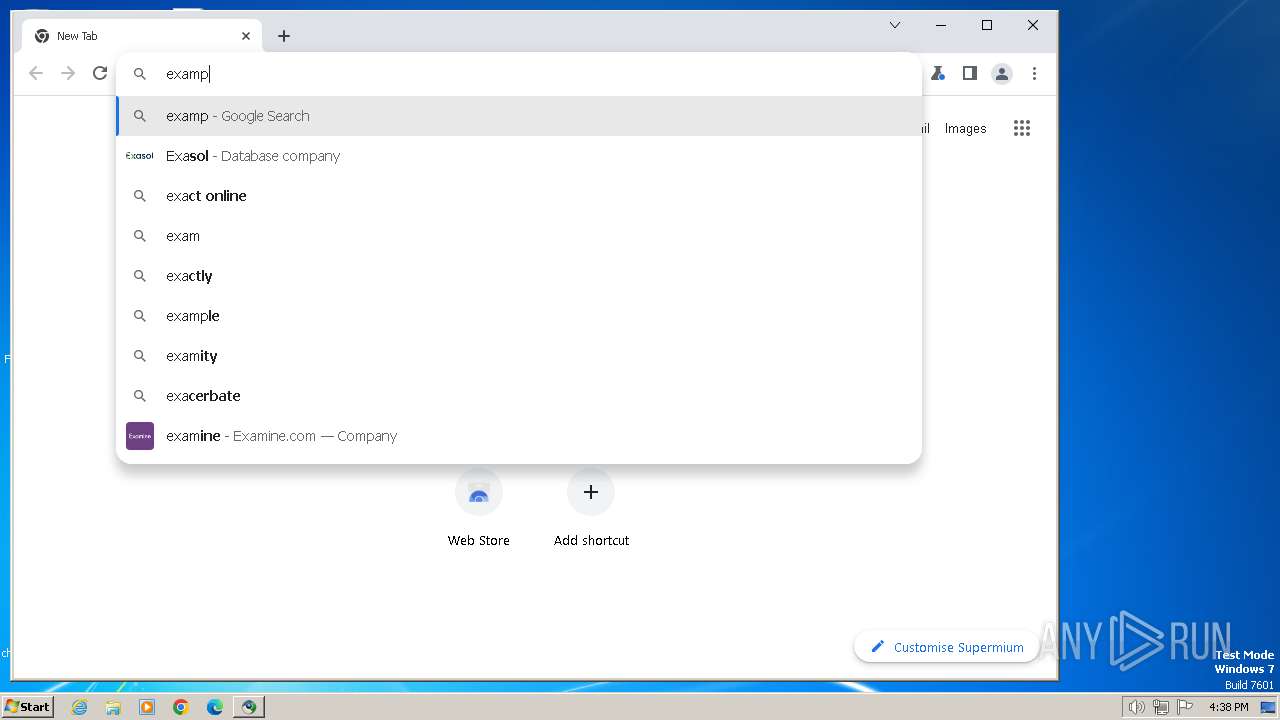Open a new tab with plus button
The height and width of the screenshot is (720, 1280).
[284, 36]
